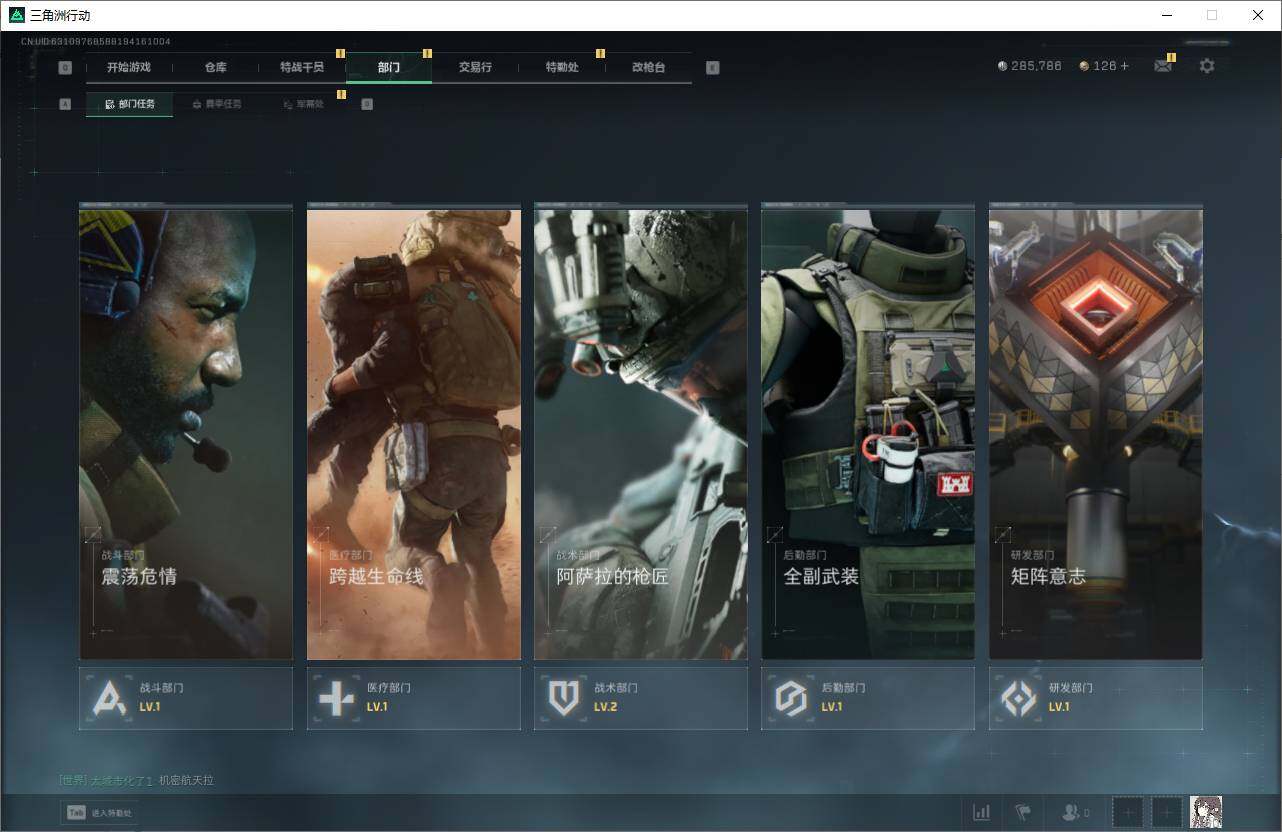
Task: Open the 交易行 trading tab
Action: 475,67
